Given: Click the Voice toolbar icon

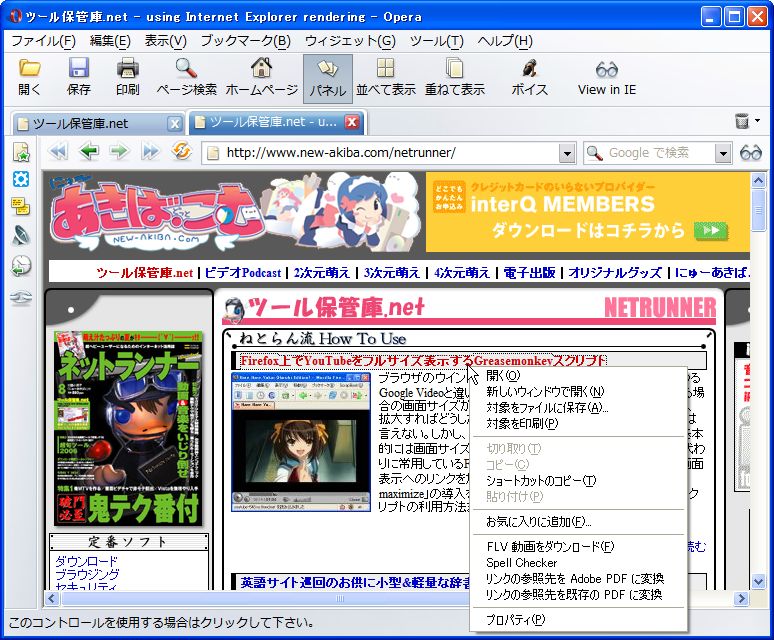Looking at the screenshot, I should pos(530,68).
